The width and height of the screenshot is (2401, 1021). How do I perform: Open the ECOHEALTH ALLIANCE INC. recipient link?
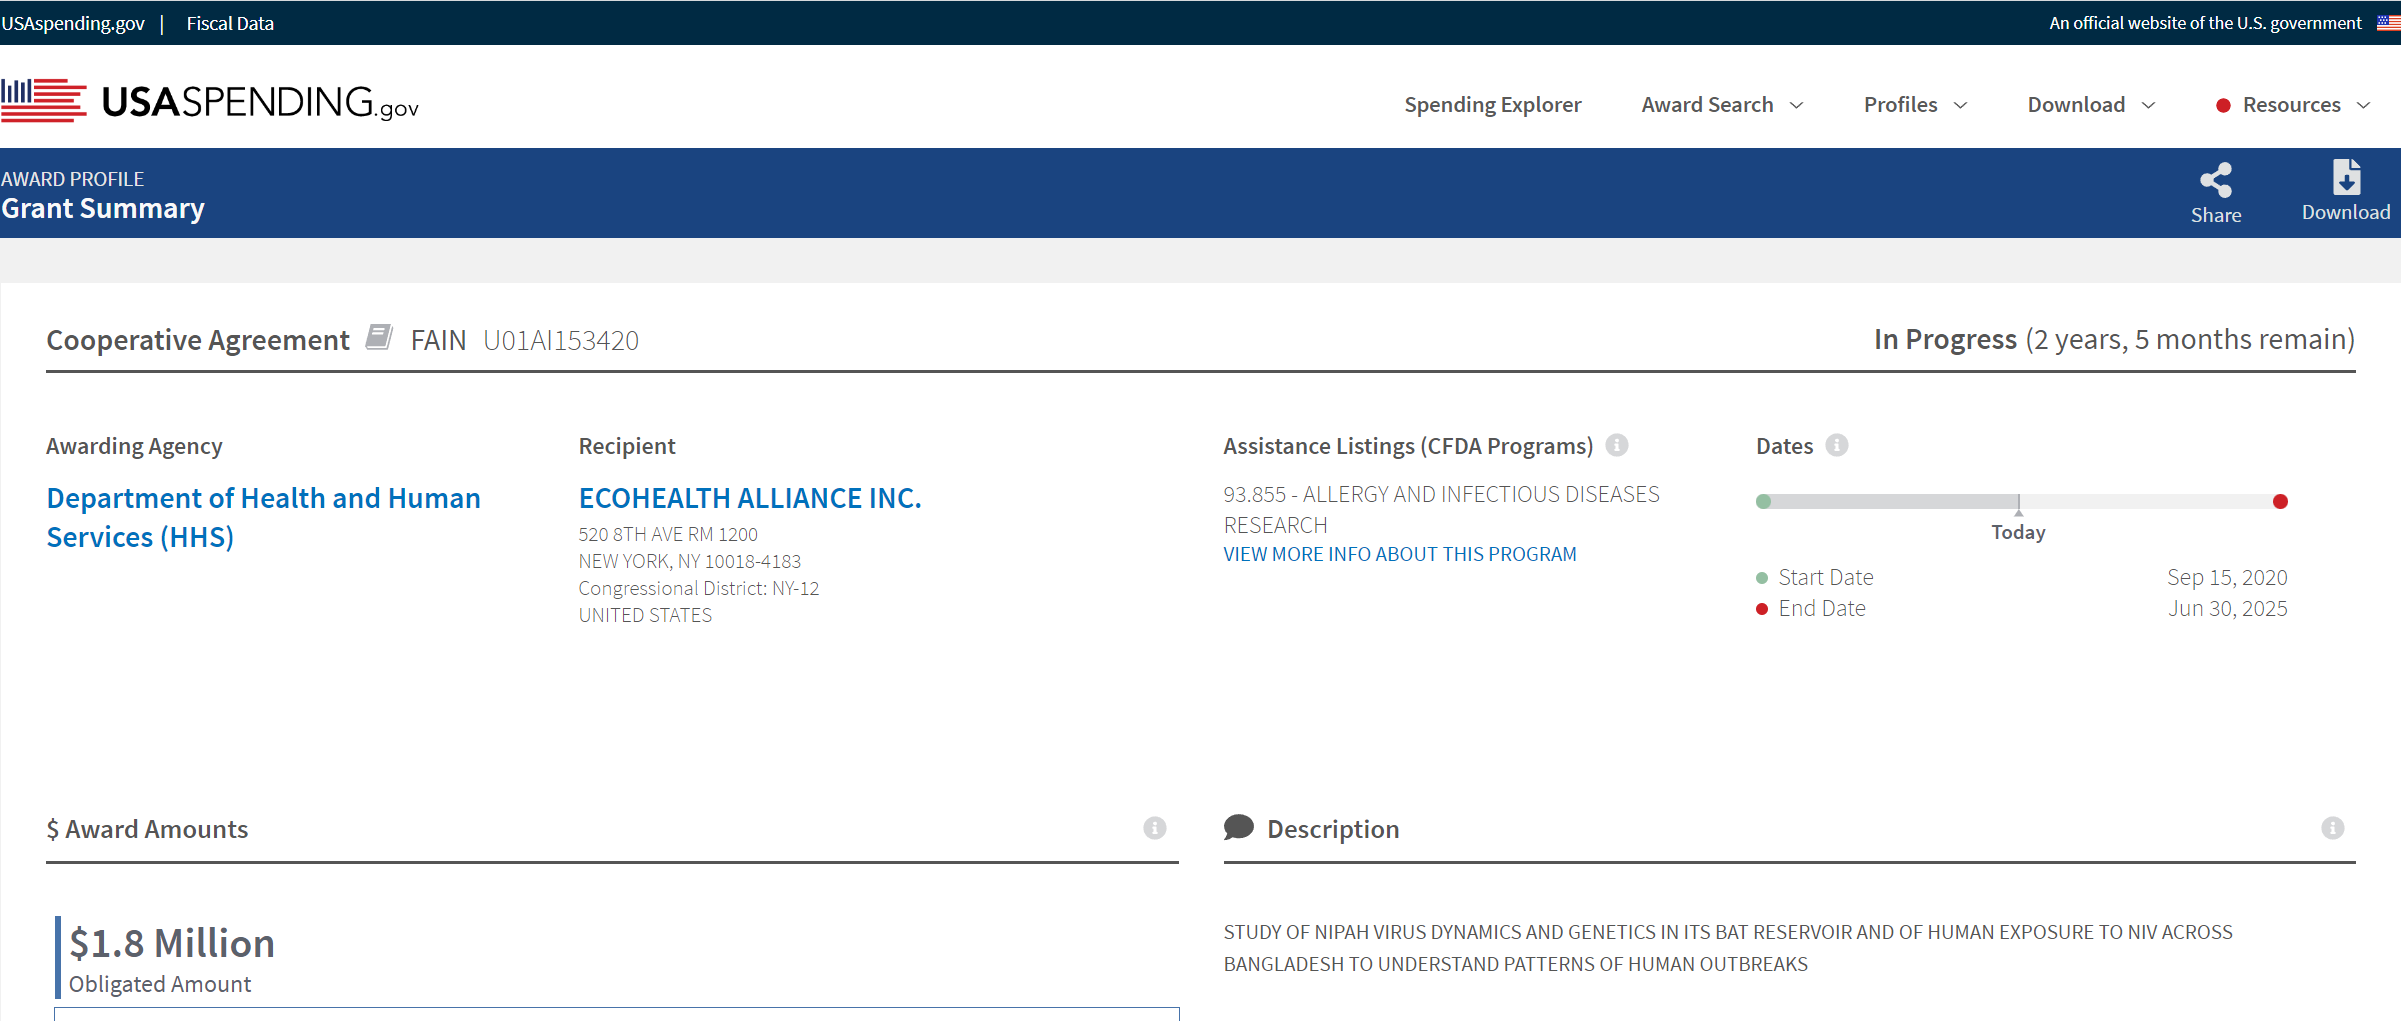[750, 498]
